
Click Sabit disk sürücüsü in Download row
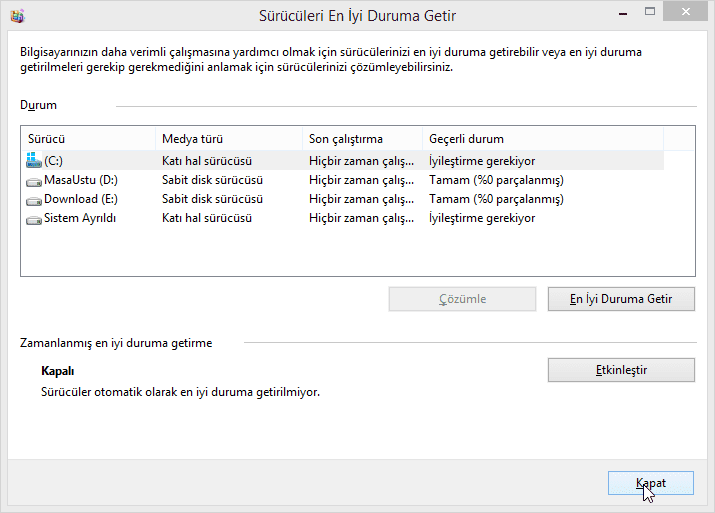pos(212,199)
